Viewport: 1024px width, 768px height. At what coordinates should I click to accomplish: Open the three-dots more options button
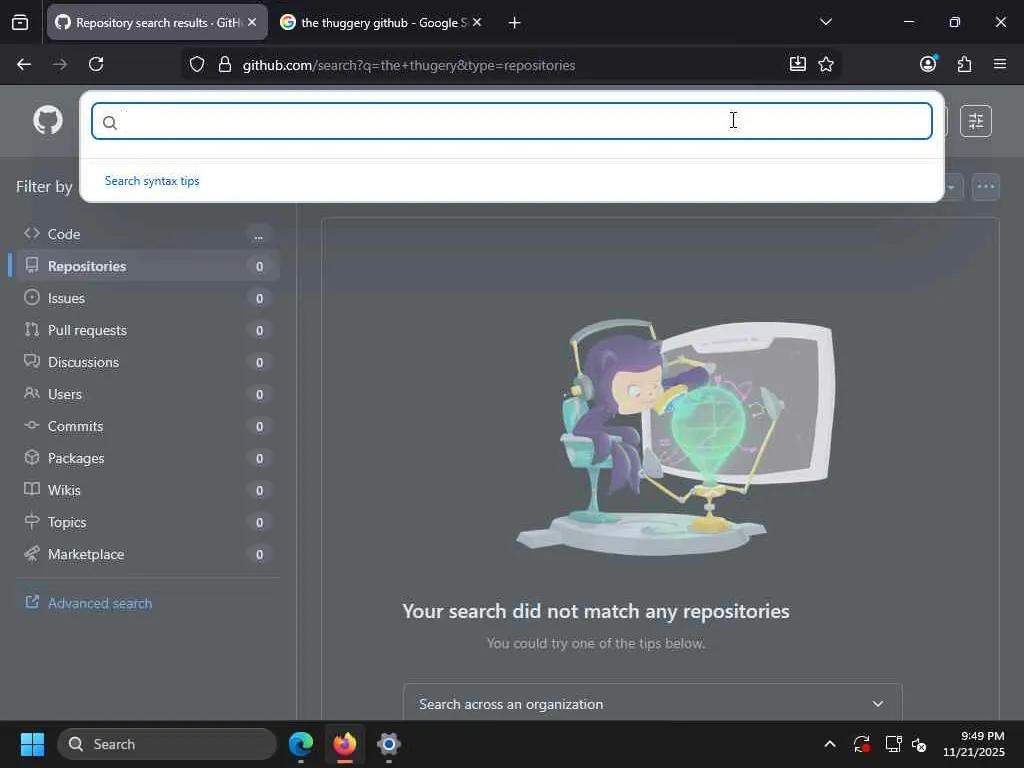point(985,187)
